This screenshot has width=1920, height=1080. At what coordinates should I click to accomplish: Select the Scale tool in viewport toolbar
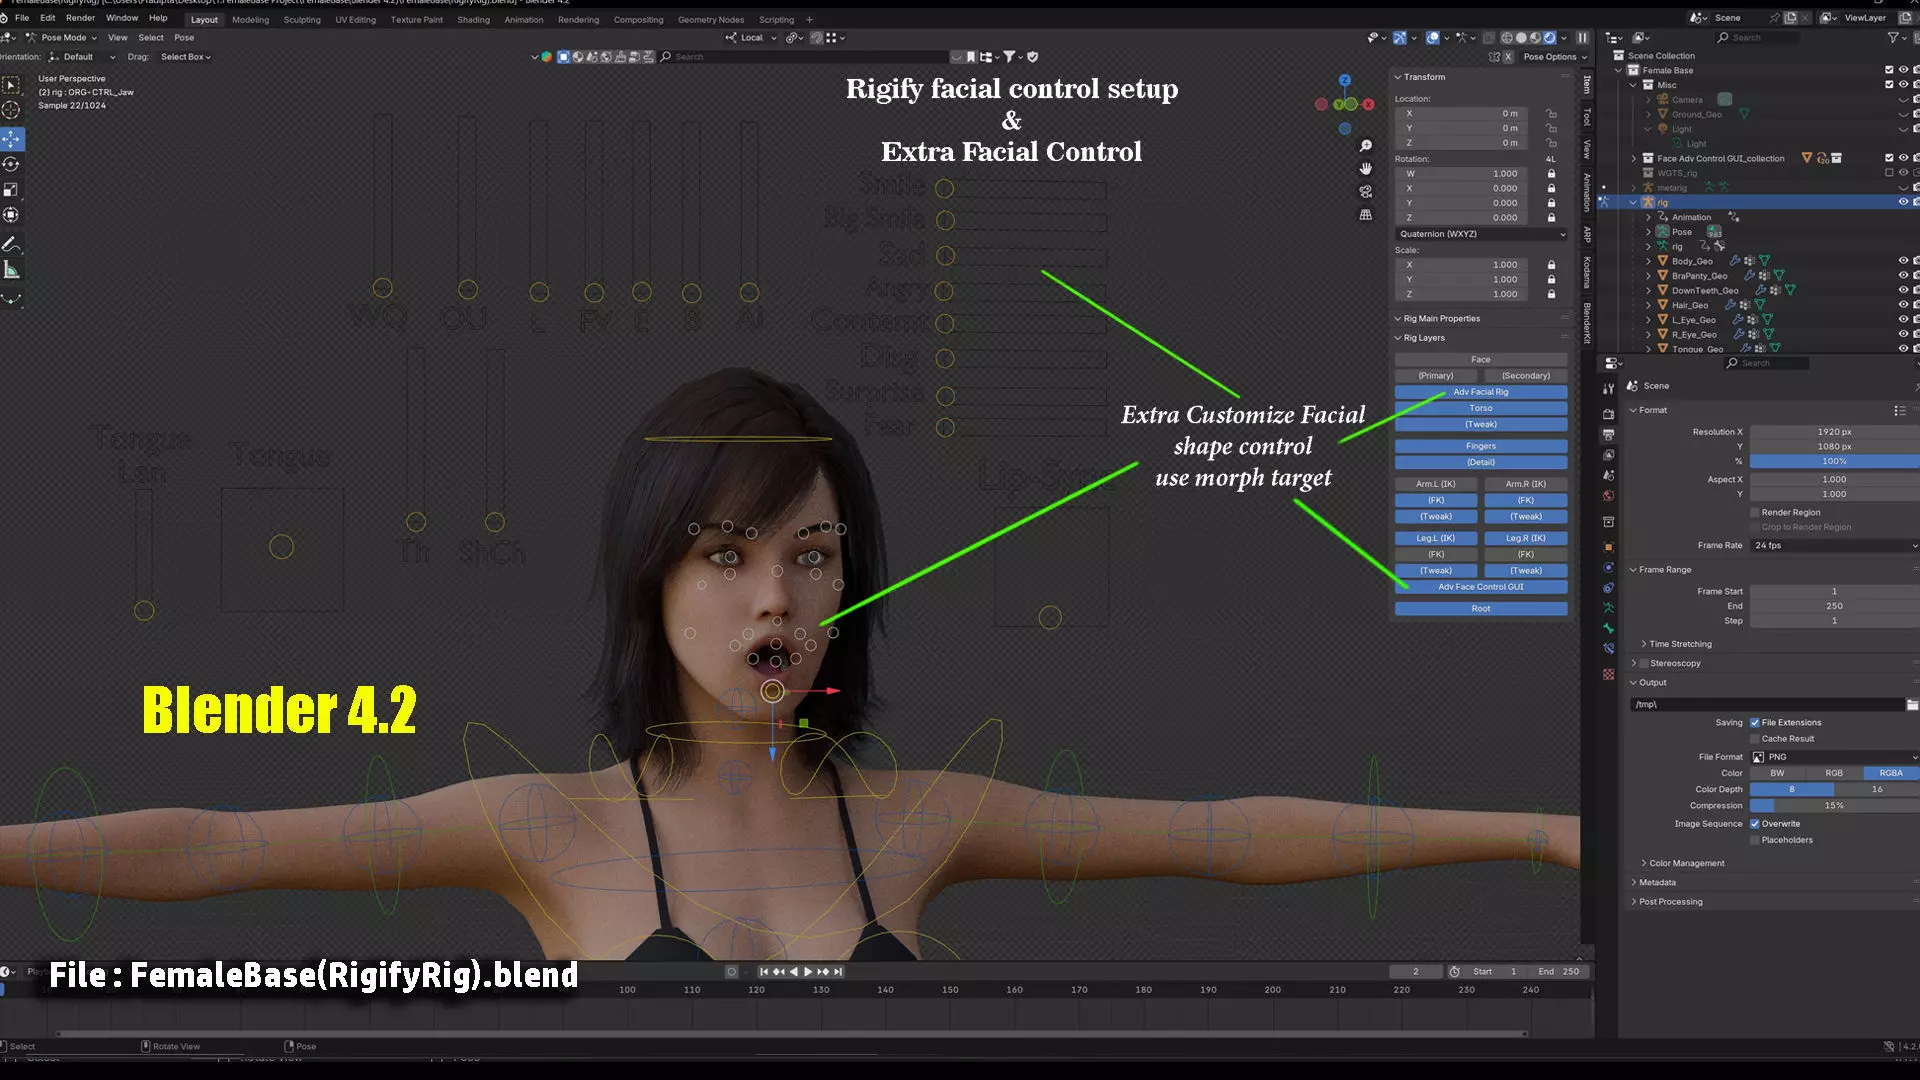[x=12, y=189]
